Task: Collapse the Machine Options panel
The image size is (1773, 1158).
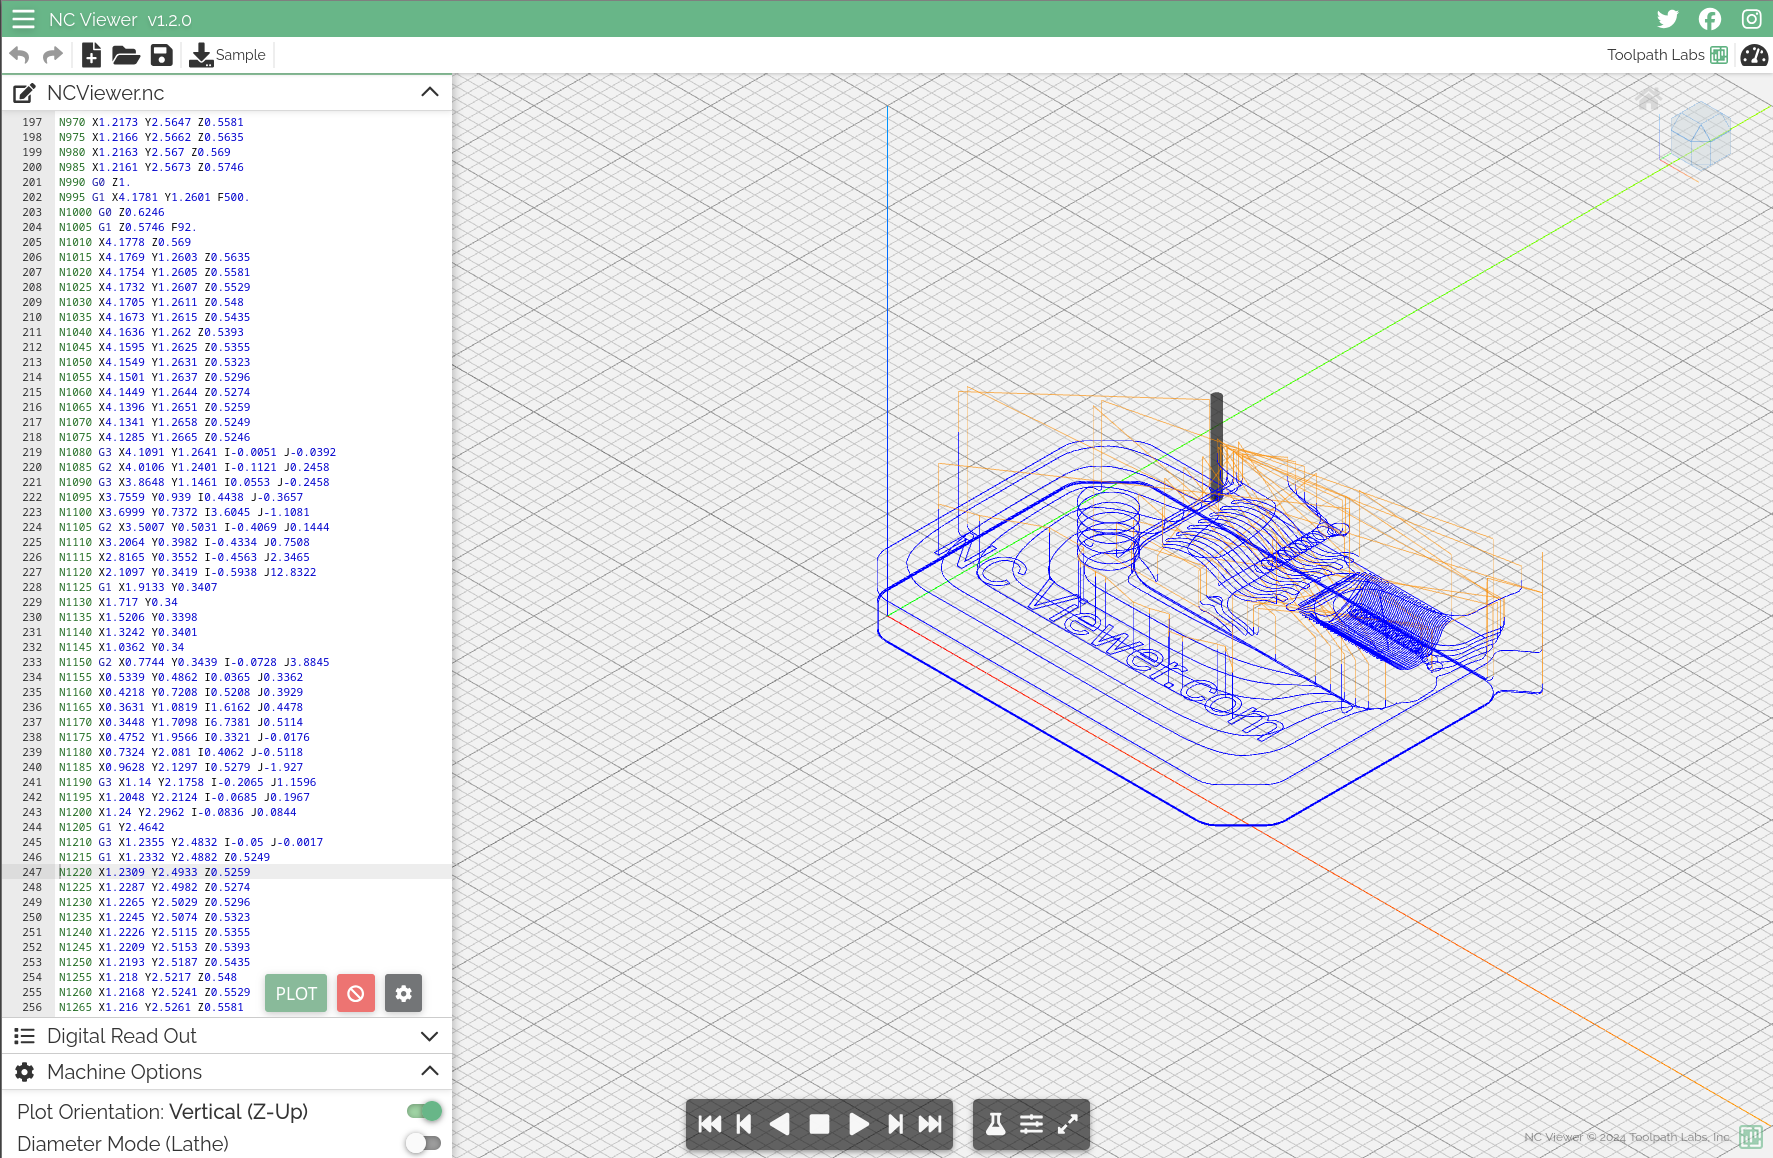Action: coord(430,1071)
